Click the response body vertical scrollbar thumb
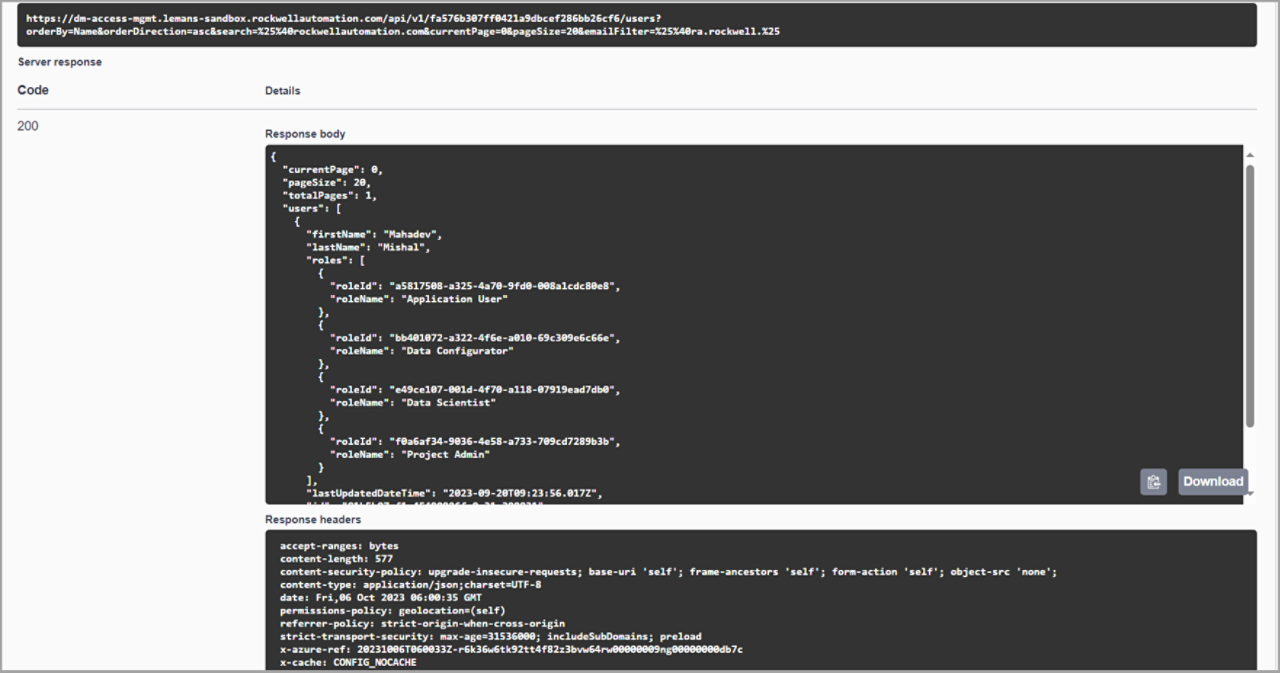Image resolution: width=1280 pixels, height=673 pixels. click(1249, 295)
